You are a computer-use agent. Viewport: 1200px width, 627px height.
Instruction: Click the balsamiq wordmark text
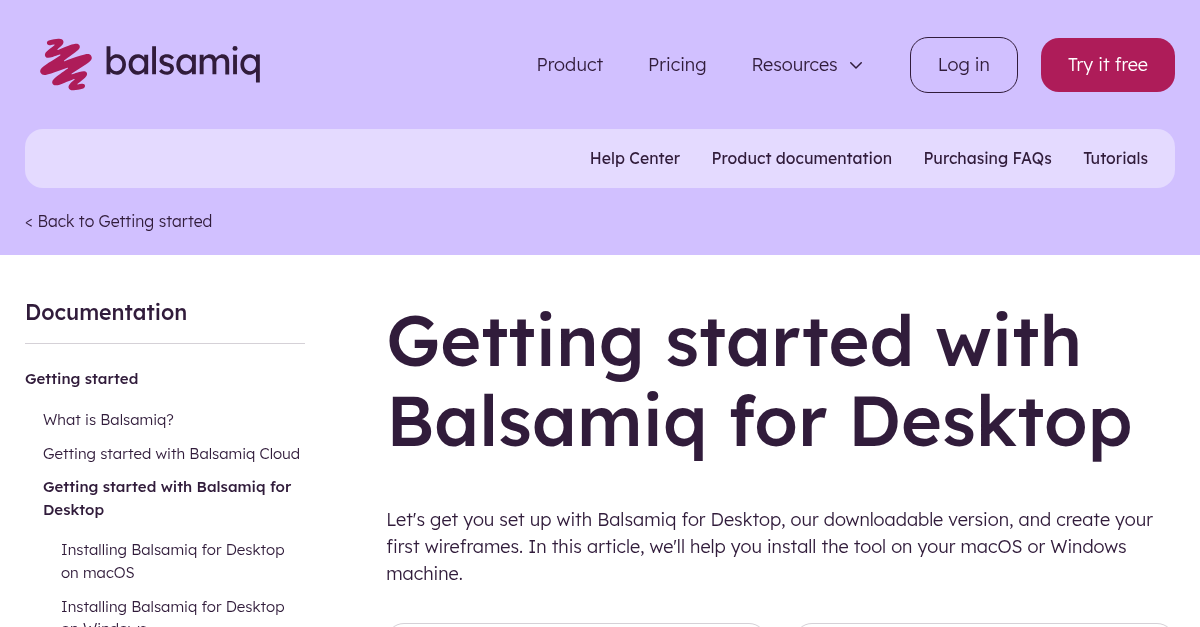click(x=182, y=64)
